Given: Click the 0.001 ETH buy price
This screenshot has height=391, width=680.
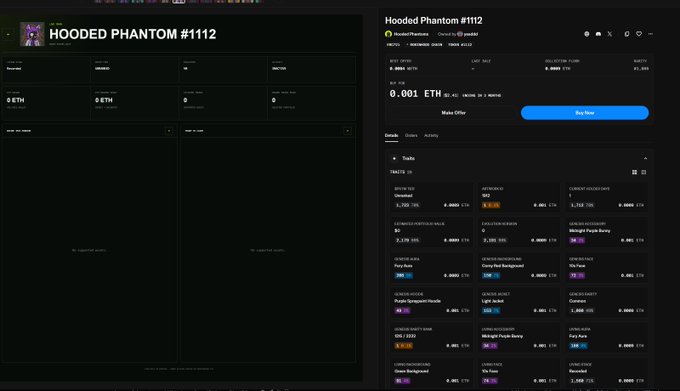Looking at the screenshot, I should (x=415, y=94).
